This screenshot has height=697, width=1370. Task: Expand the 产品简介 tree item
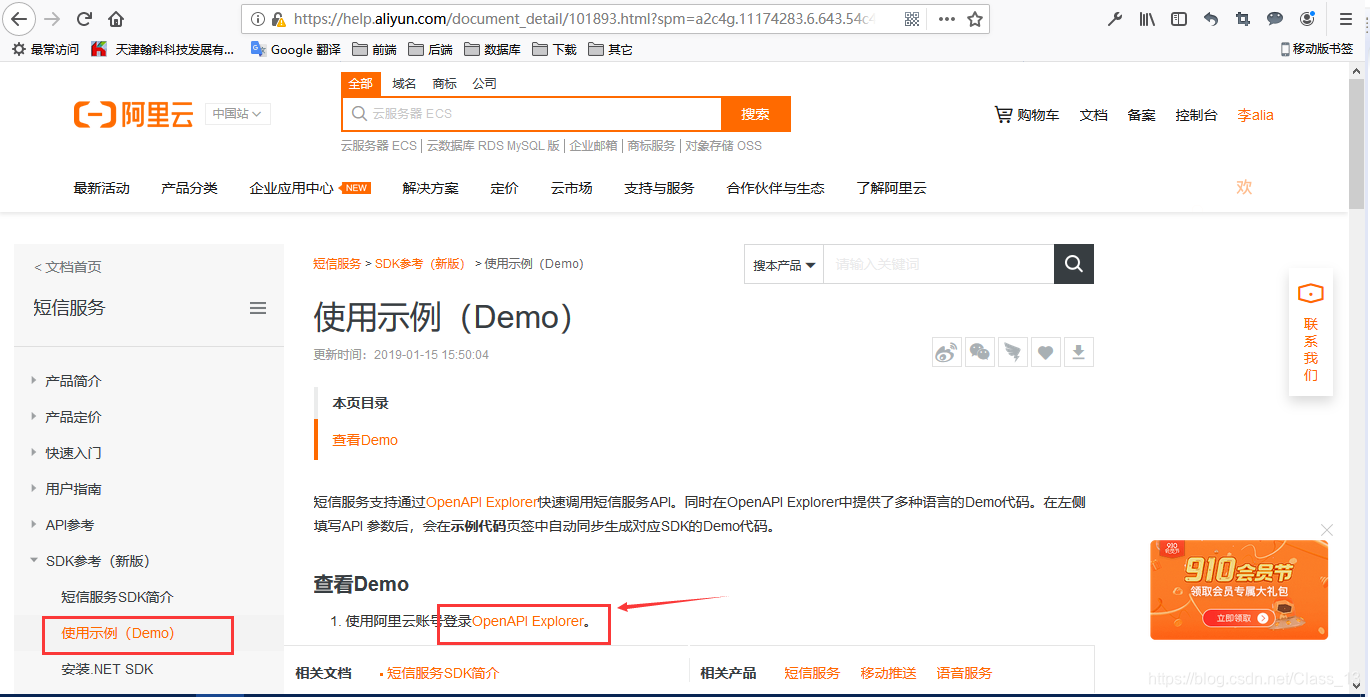pos(73,381)
